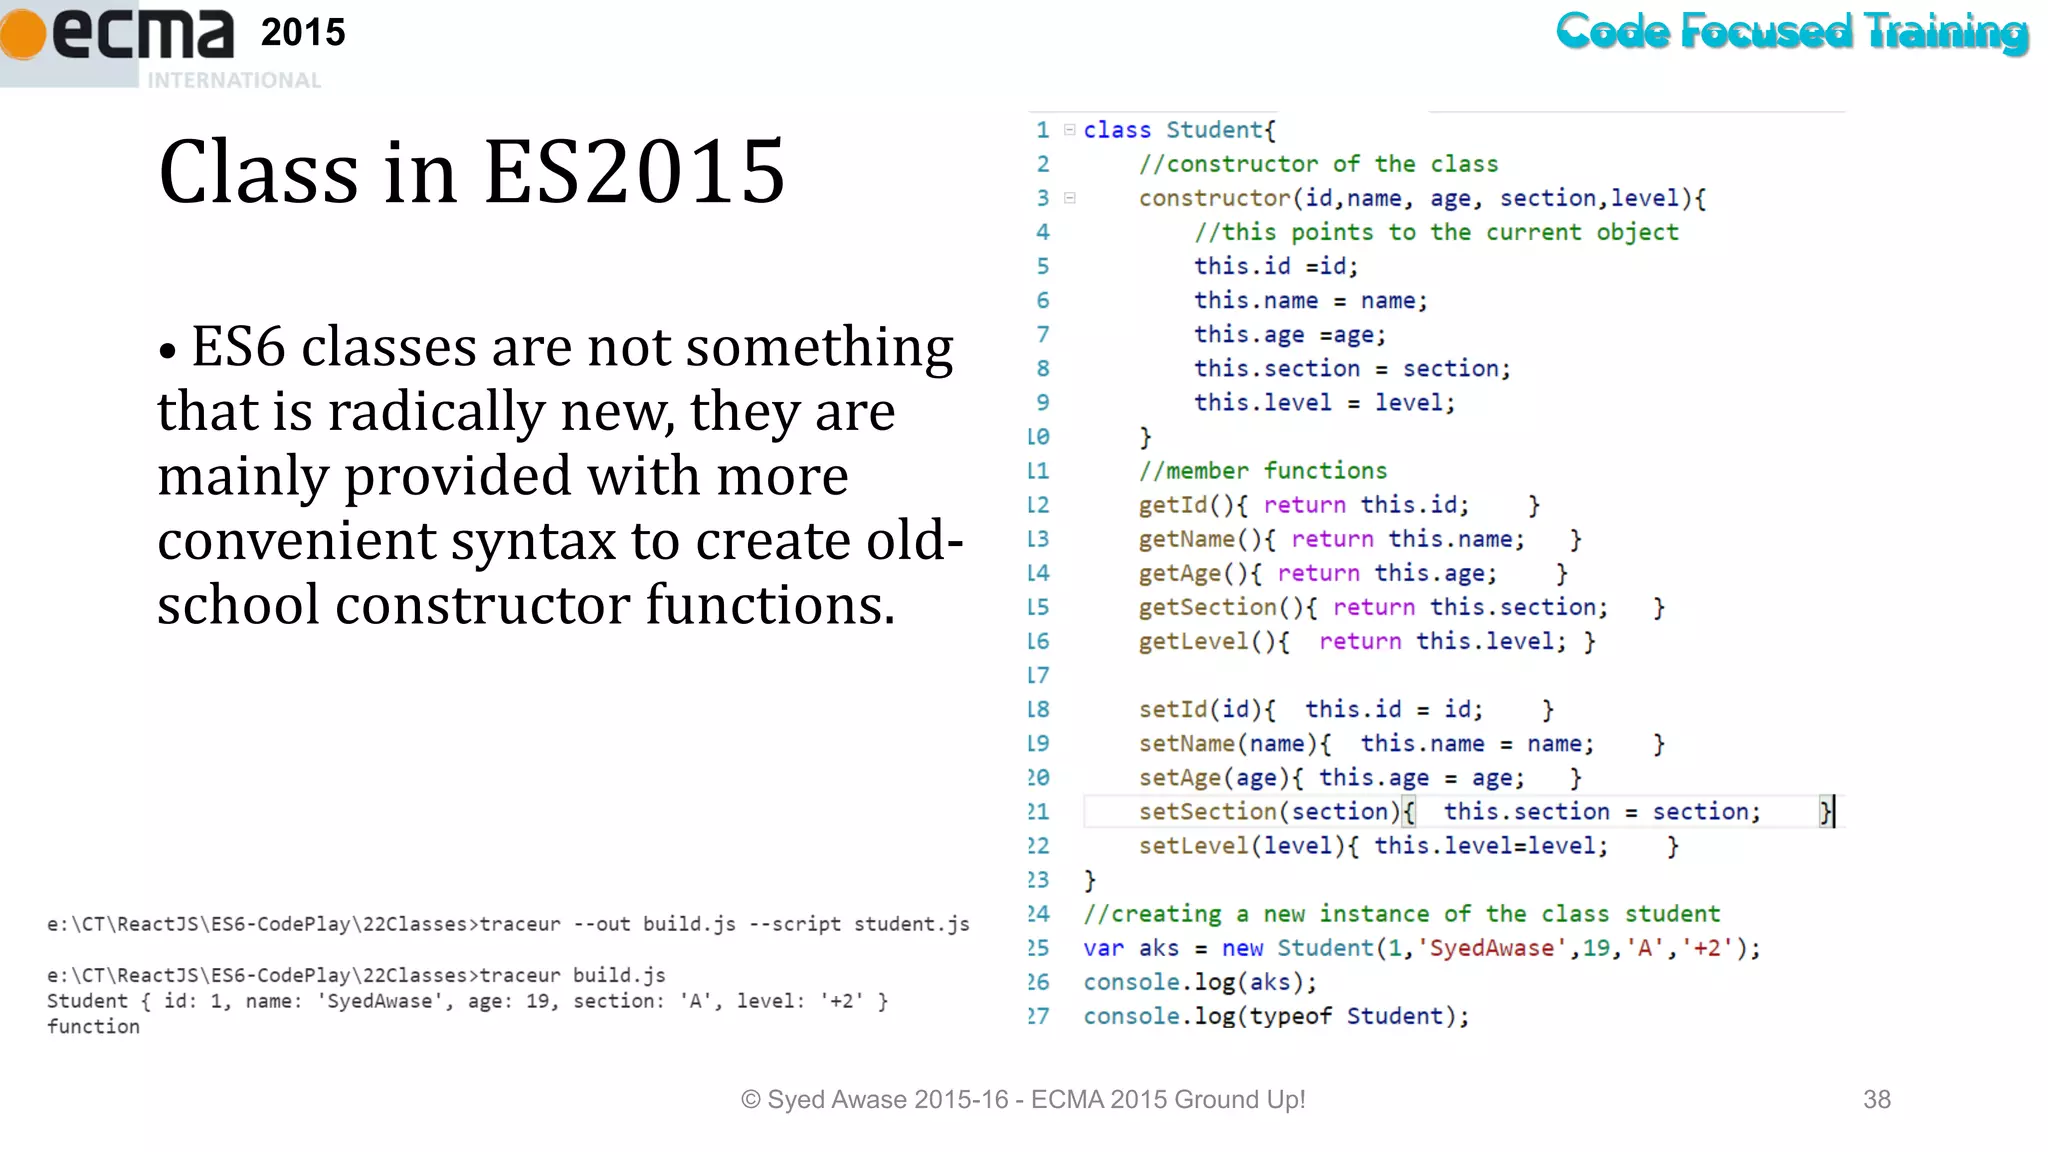Click the setId(id) method line
The image size is (2048, 1152).
tap(1346, 709)
